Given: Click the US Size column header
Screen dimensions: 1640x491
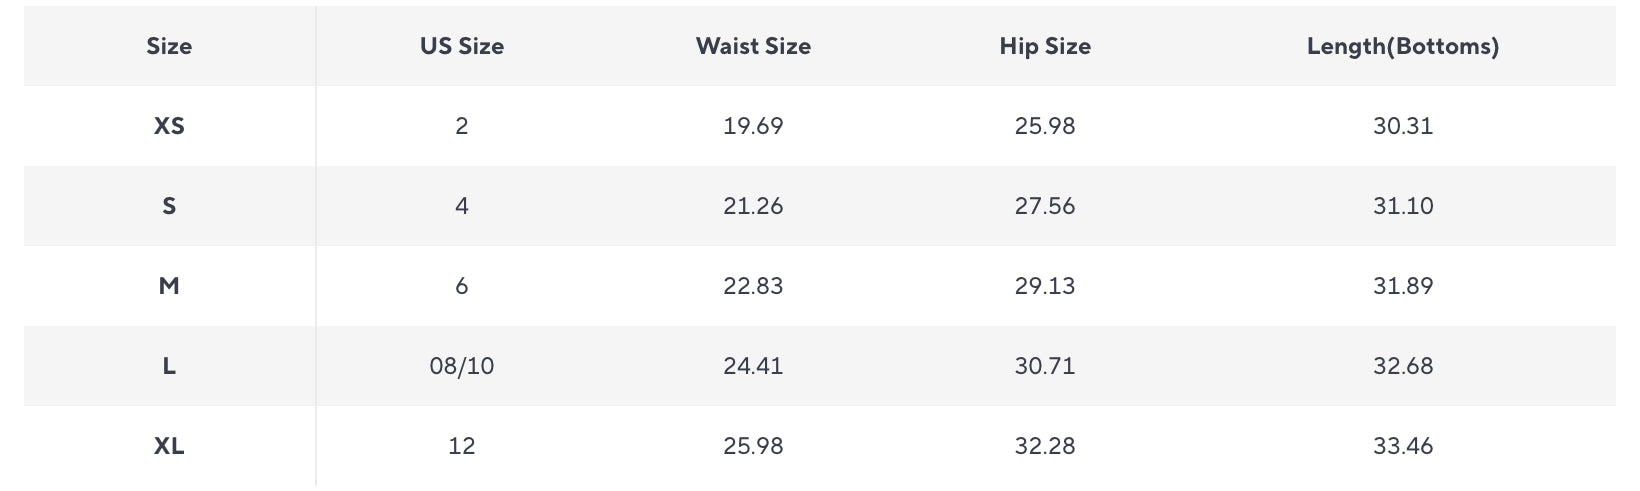Looking at the screenshot, I should point(462,46).
